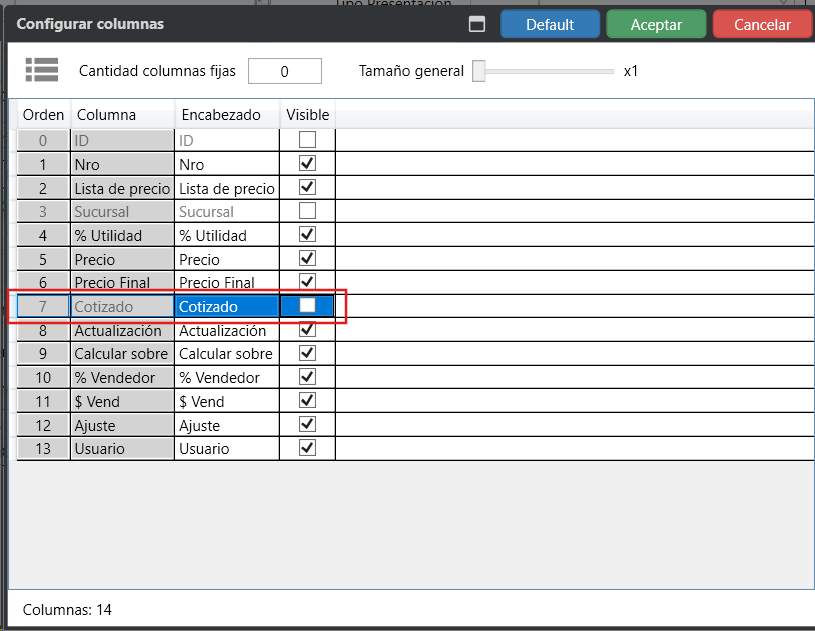Confirm changes with the Aceptar button

(656, 25)
